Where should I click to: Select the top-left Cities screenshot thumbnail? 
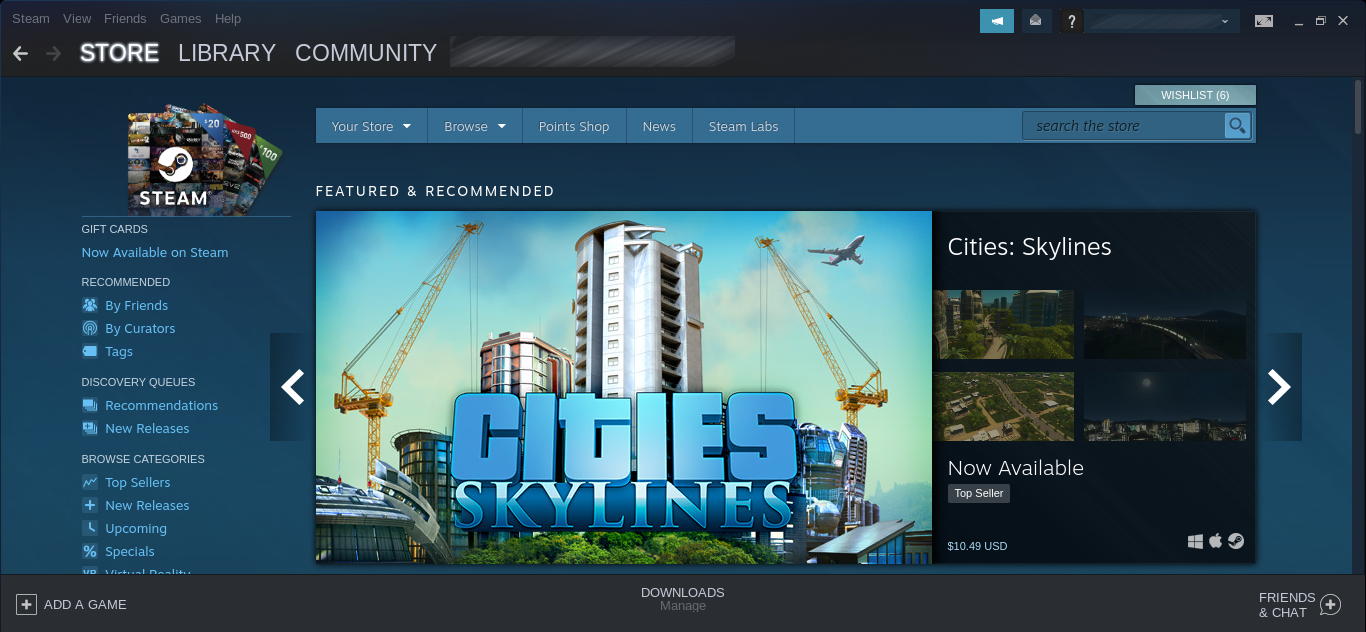(1004, 324)
